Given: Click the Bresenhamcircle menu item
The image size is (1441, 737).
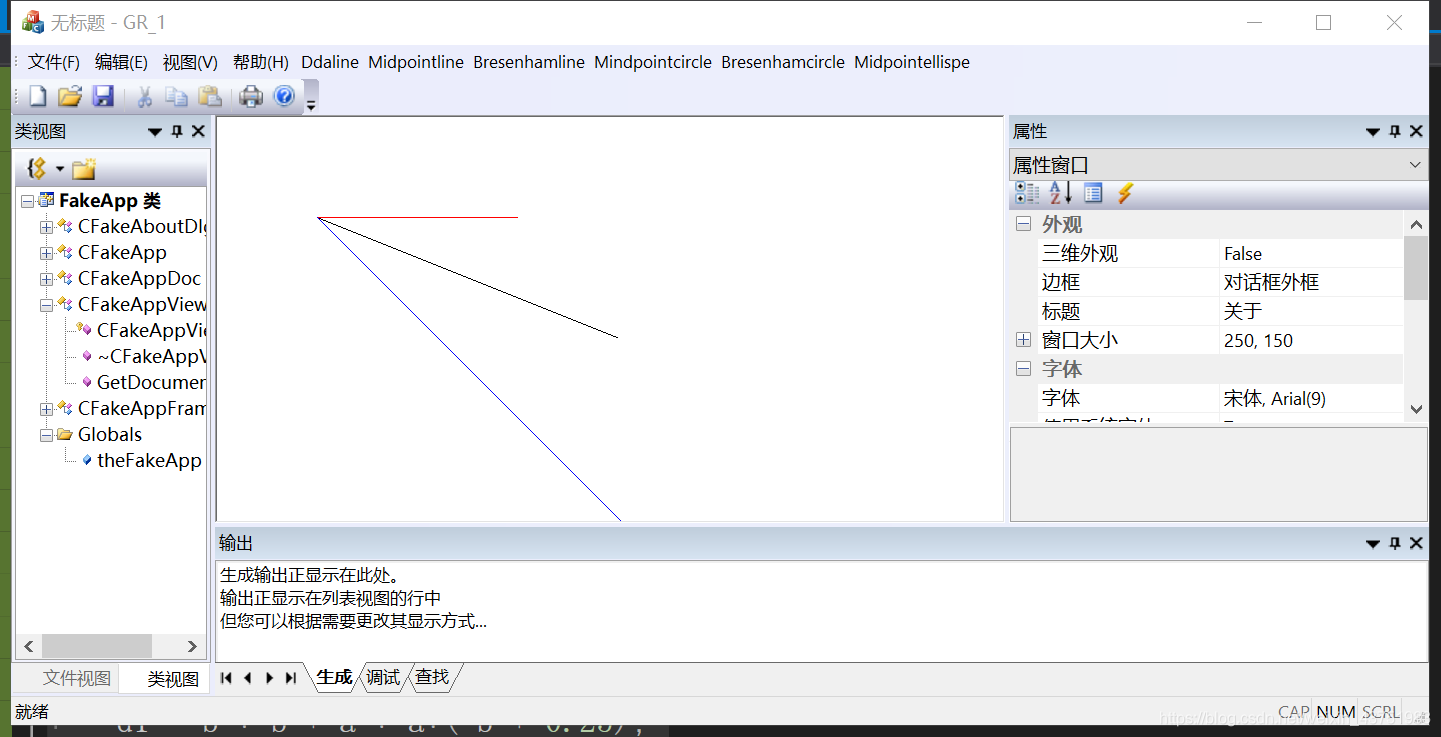Looking at the screenshot, I should (x=783, y=62).
